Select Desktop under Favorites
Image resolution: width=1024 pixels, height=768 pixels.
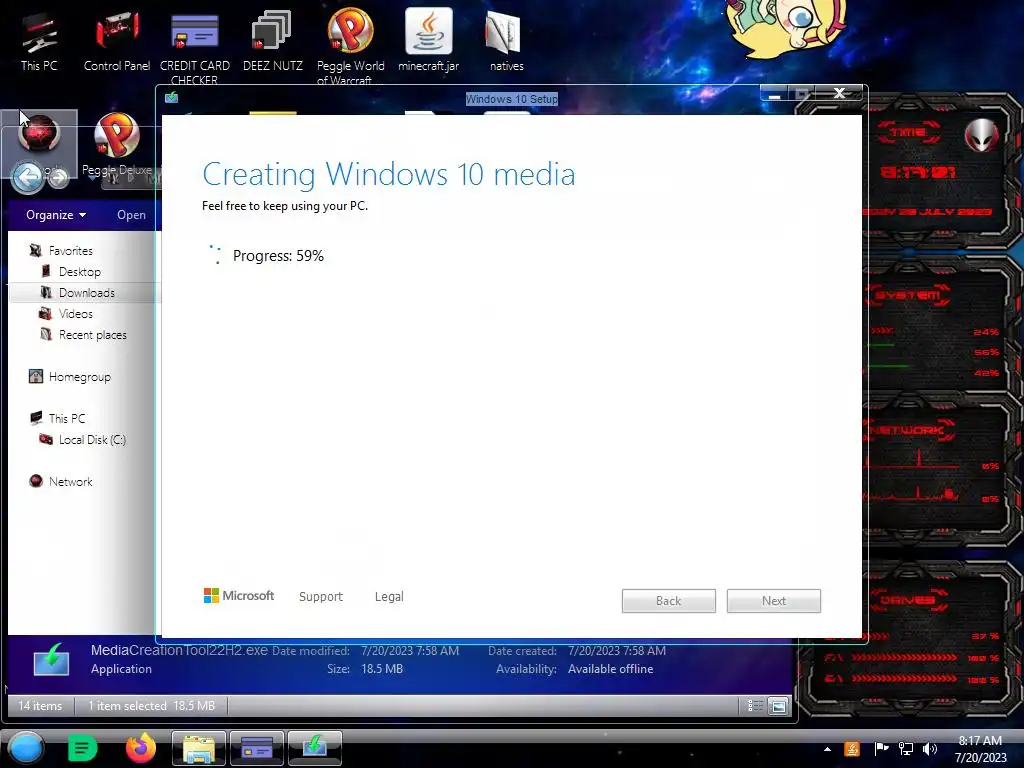coord(80,272)
